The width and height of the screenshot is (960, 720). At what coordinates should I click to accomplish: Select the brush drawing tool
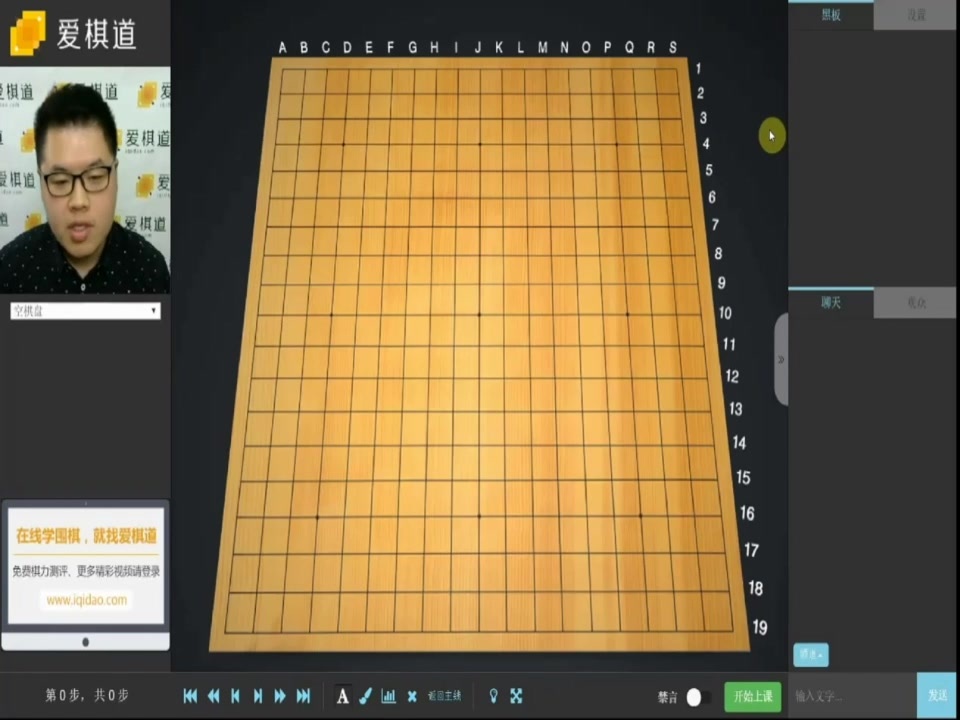[366, 696]
